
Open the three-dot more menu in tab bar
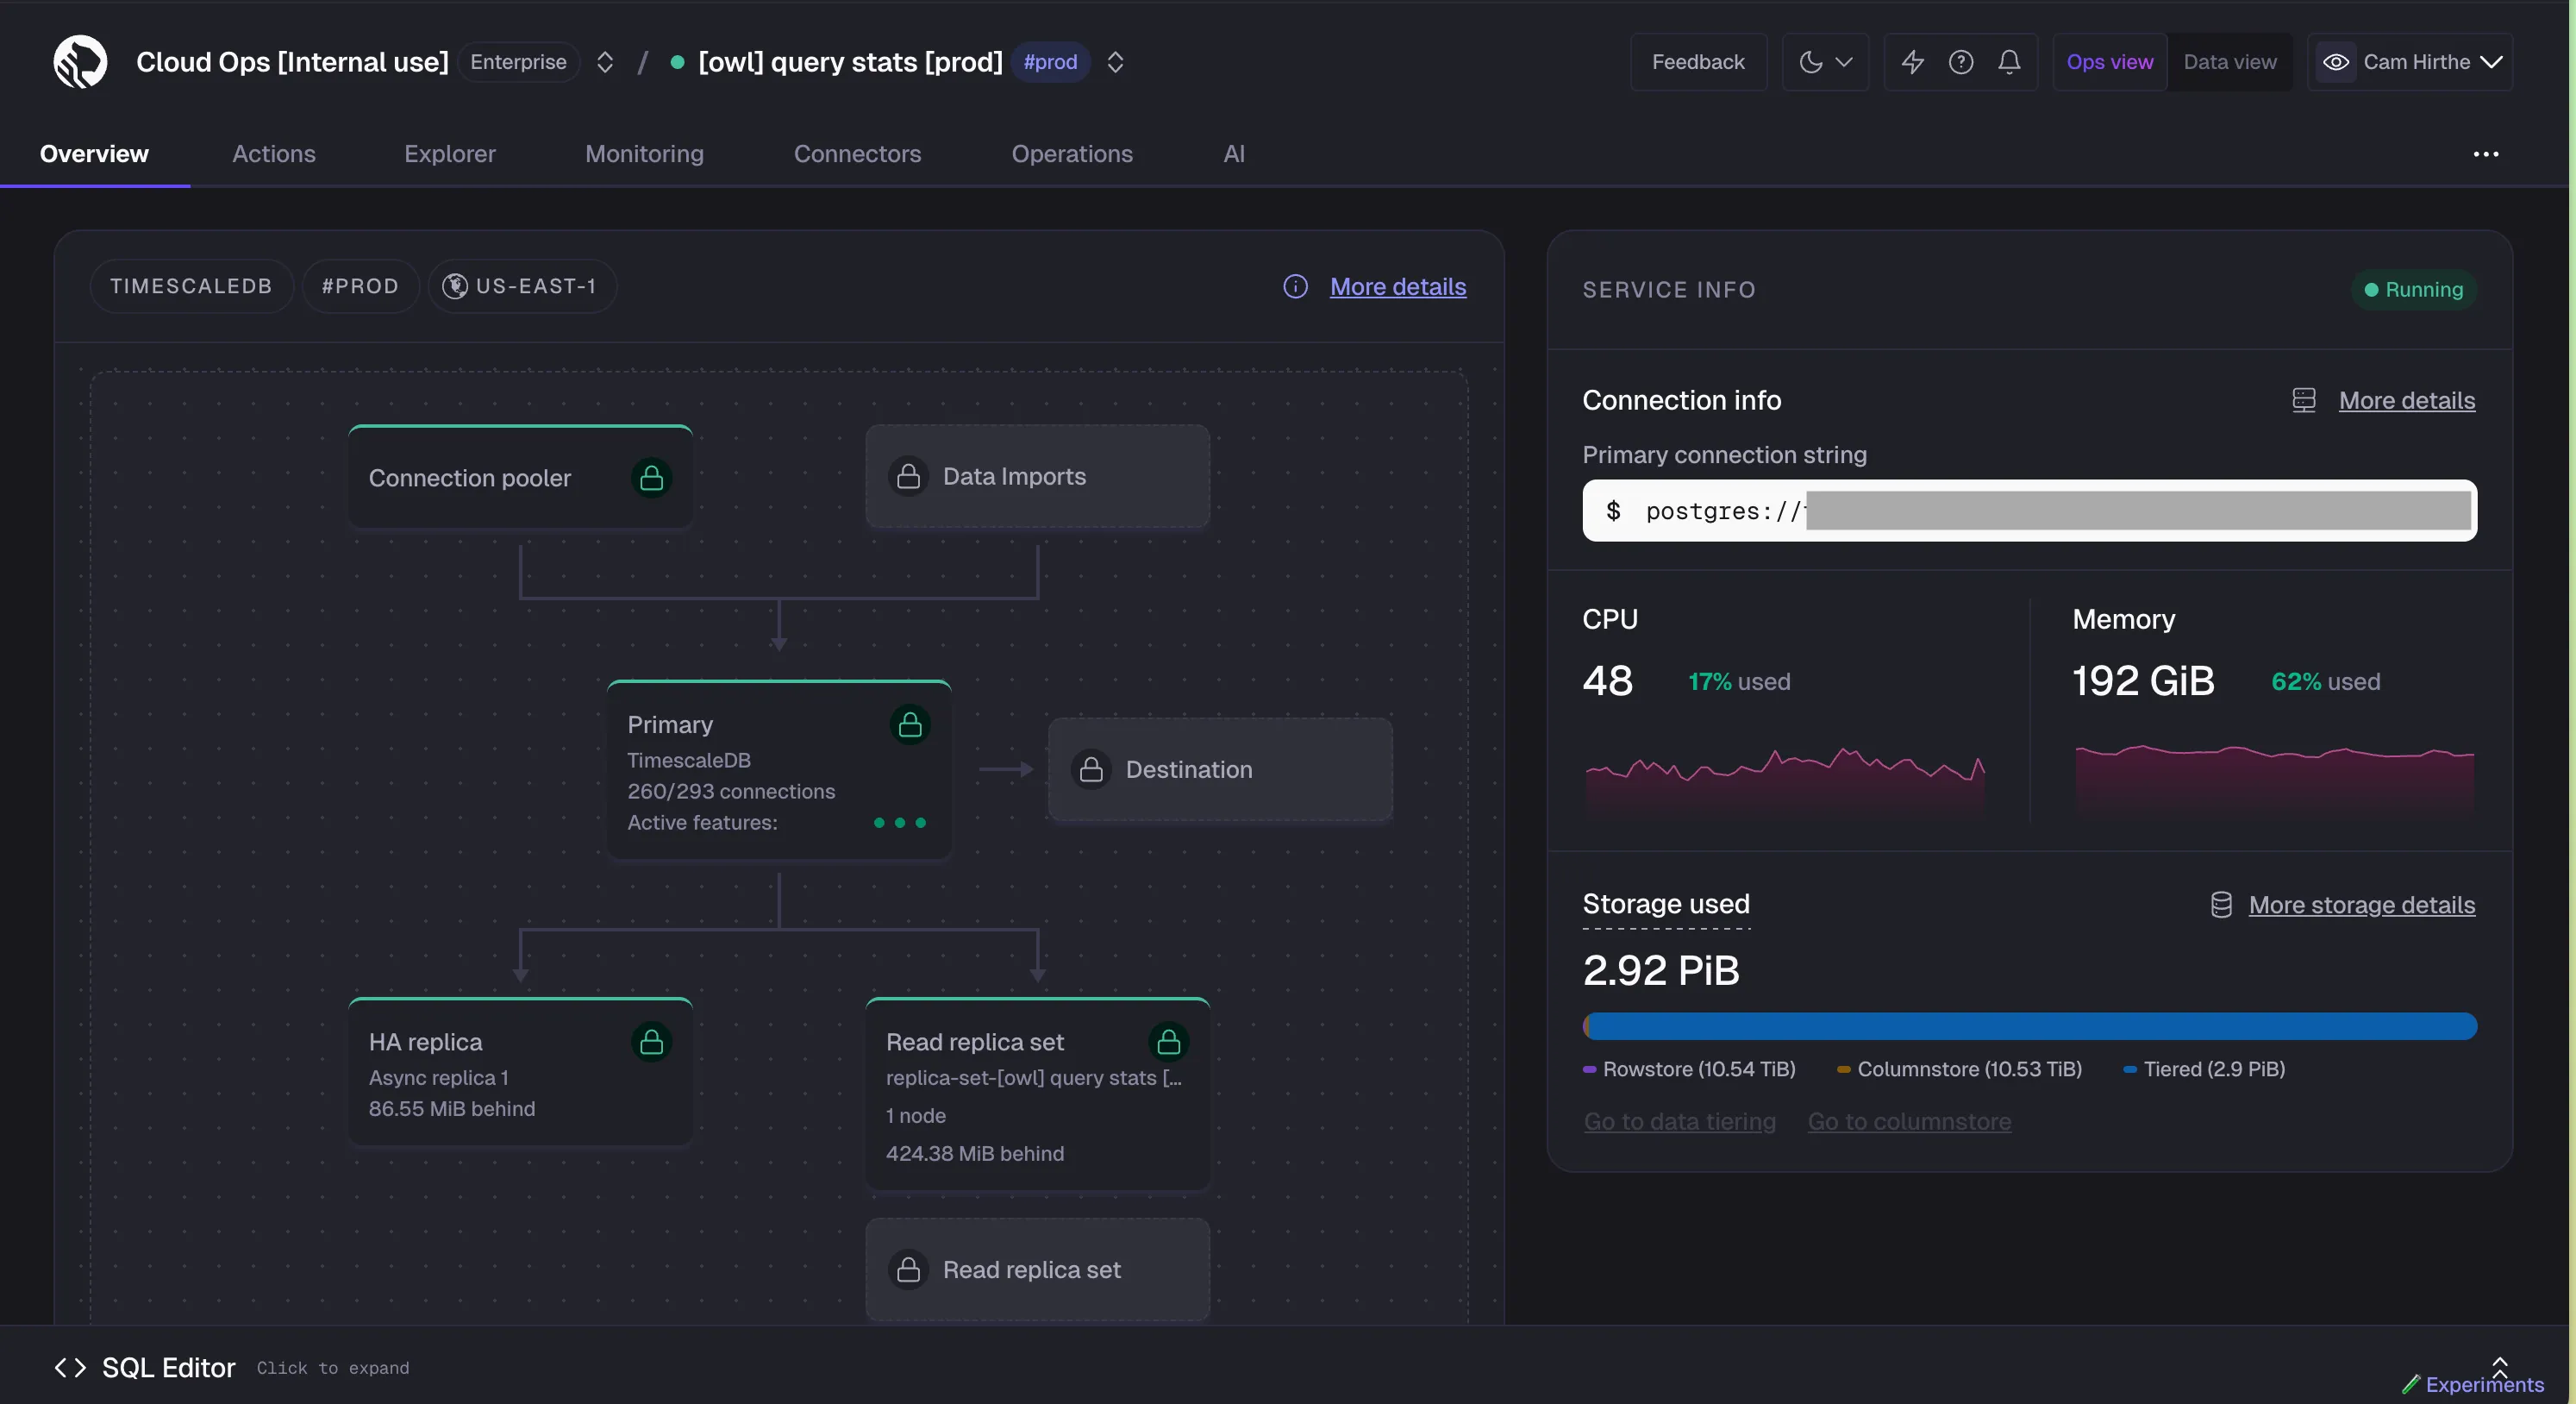coord(2485,154)
